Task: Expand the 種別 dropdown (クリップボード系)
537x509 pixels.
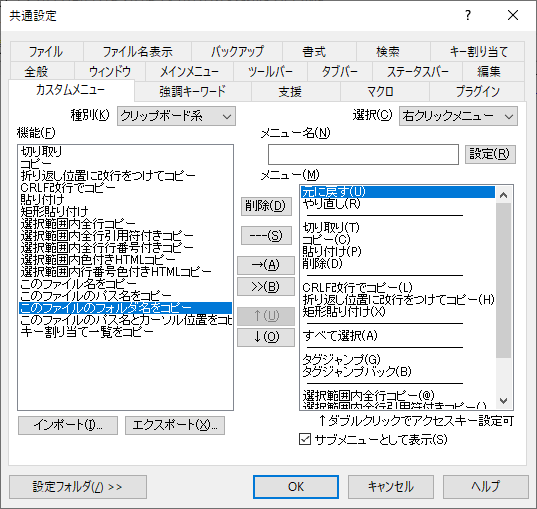Action: pyautogui.click(x=176, y=116)
